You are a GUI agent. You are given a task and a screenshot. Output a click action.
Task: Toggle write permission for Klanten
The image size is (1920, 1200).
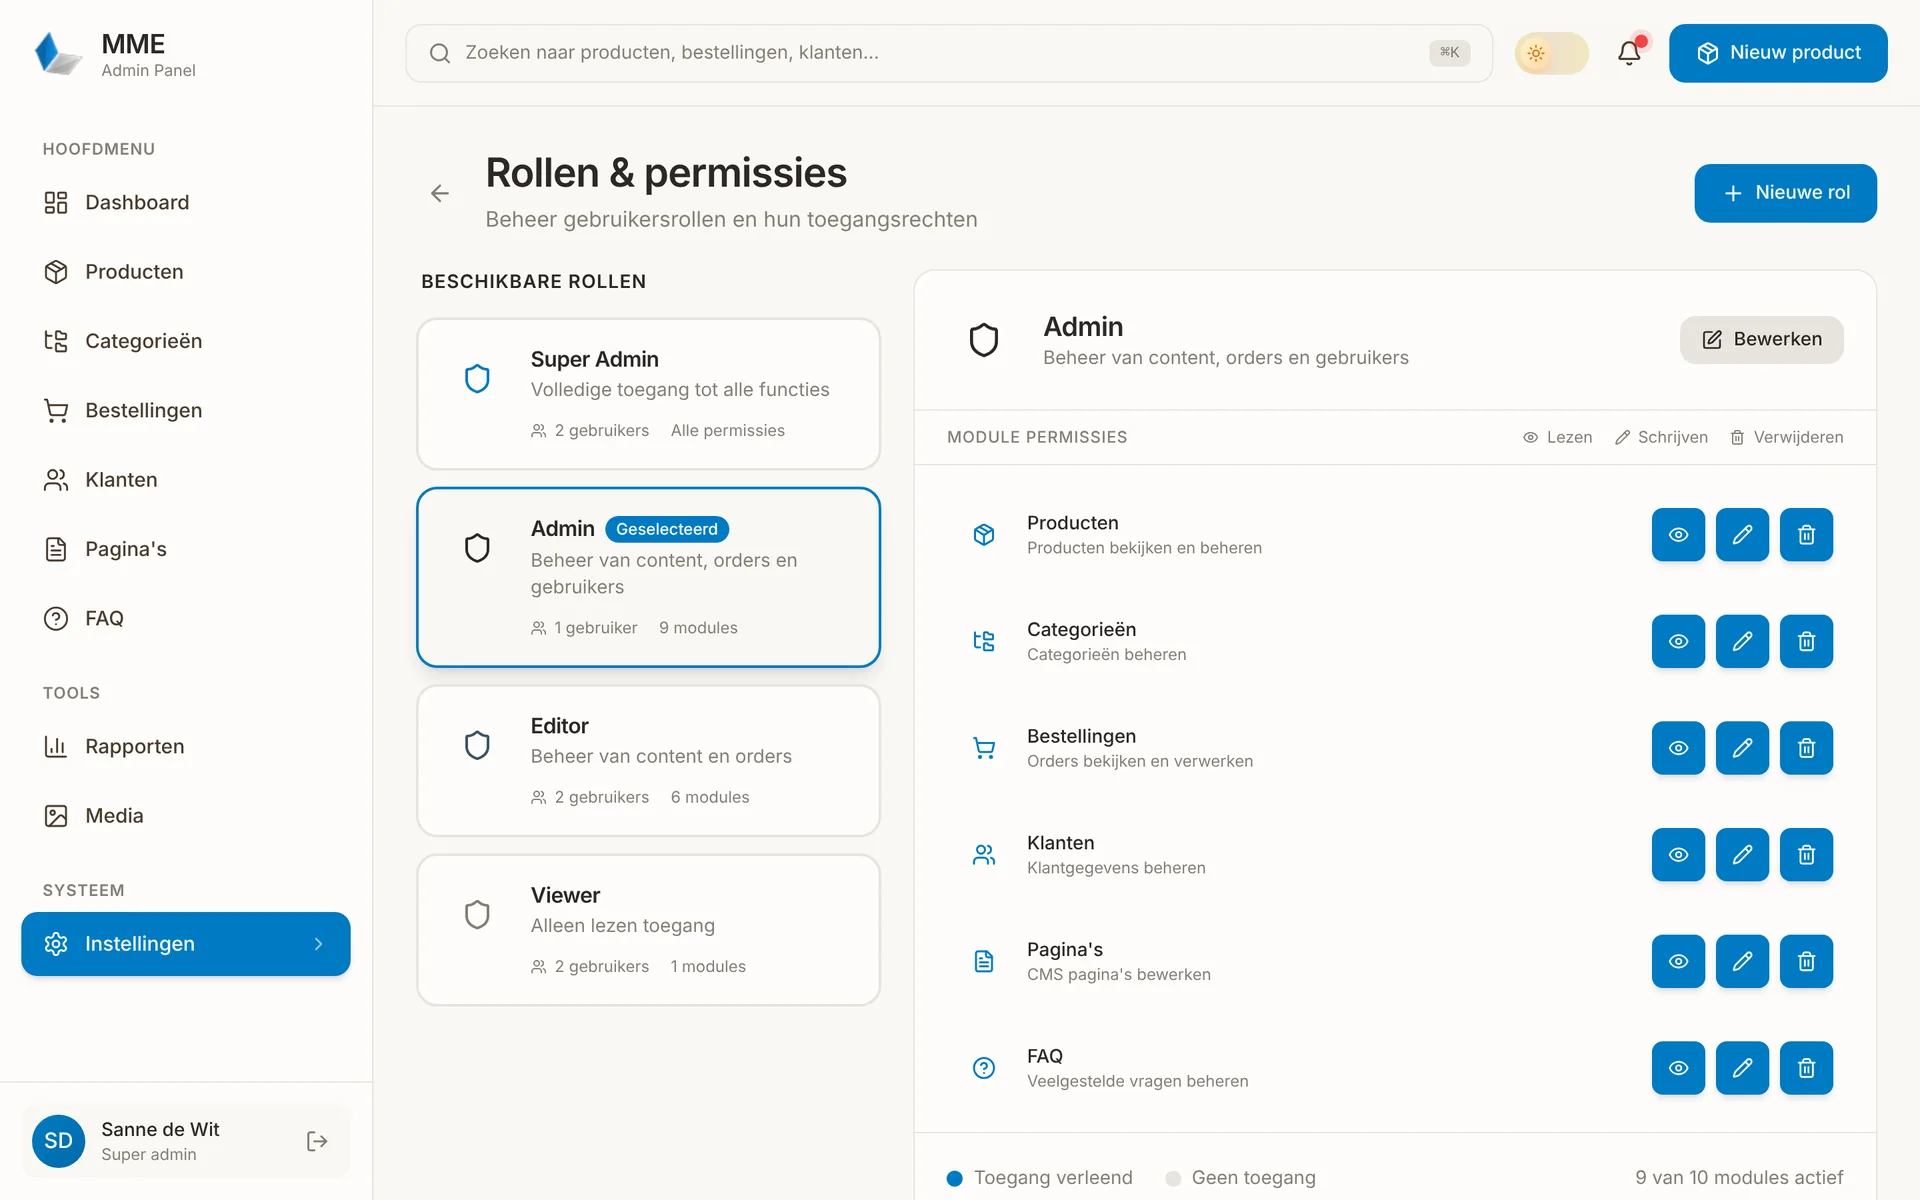pos(1742,855)
